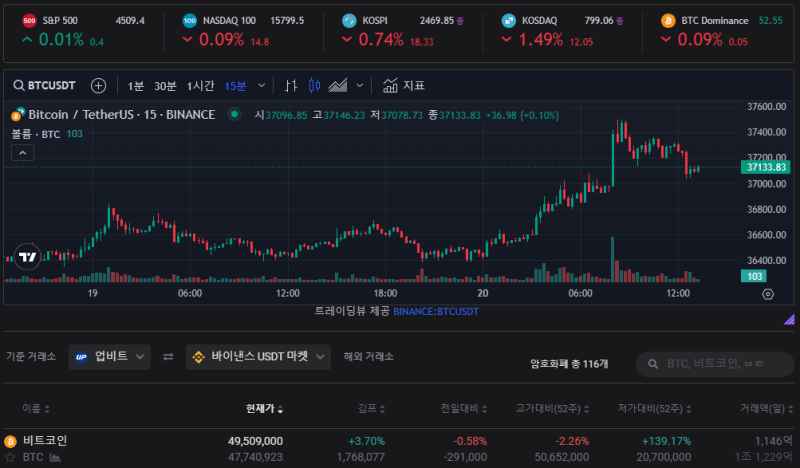
Task: Open the indicators (지표) menu
Action: pos(404,86)
